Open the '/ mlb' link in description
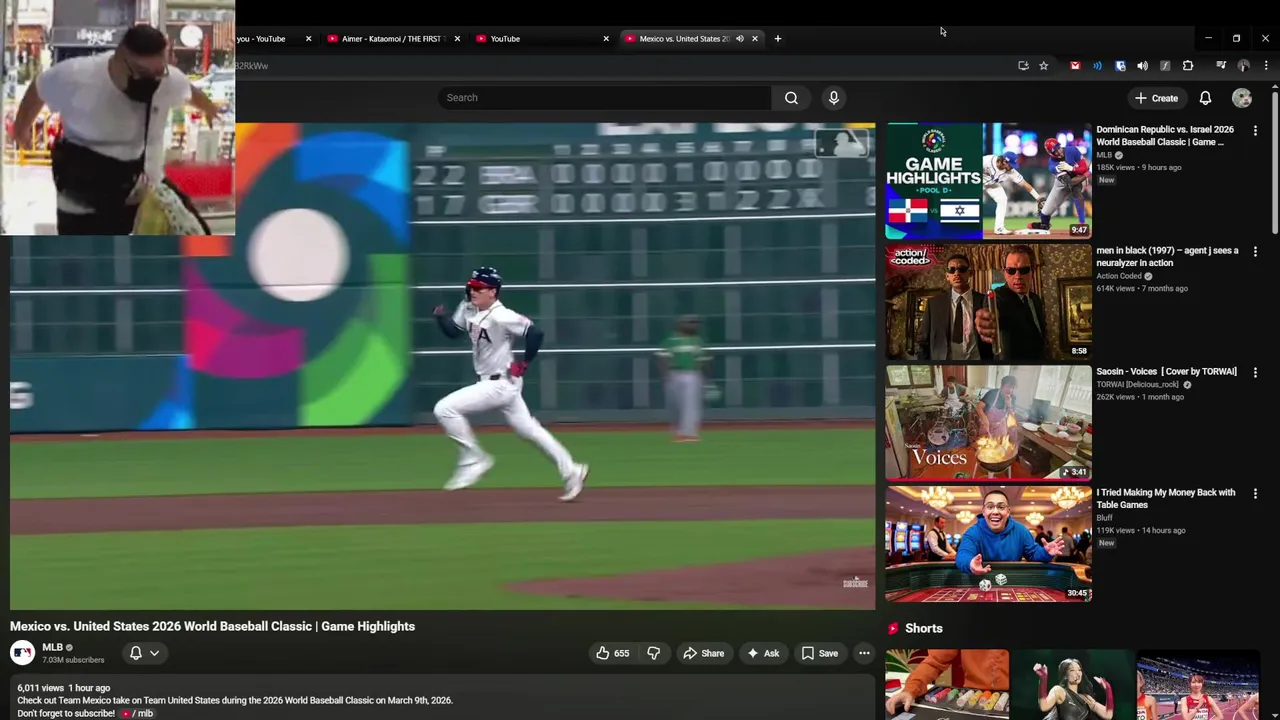The image size is (1280, 720). coord(138,713)
